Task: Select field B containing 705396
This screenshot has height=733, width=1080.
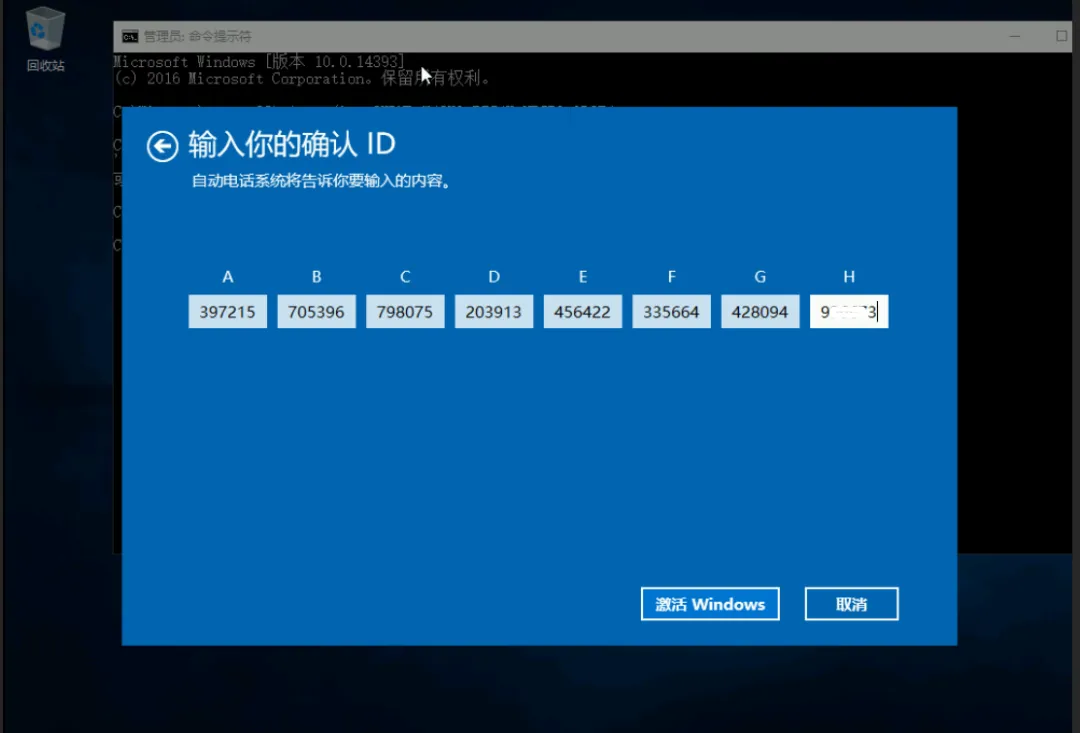Action: tap(316, 312)
